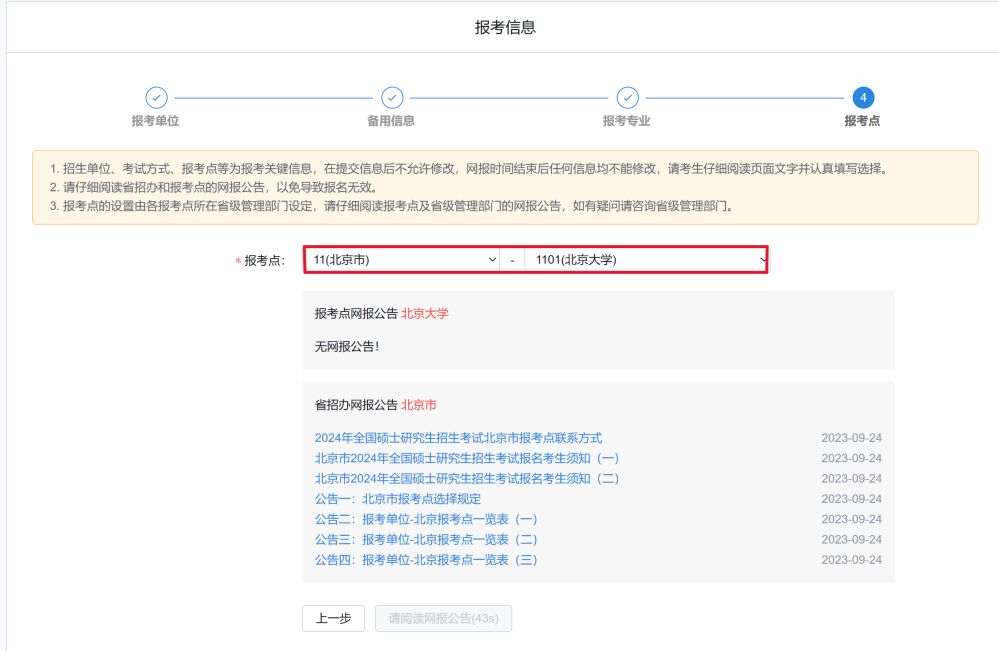
Task: Open 公告一：北京市报考点选择规定
Action: click(397, 499)
